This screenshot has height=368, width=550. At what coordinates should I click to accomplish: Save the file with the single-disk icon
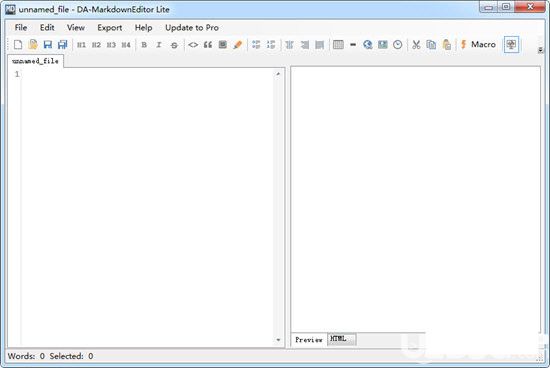click(x=48, y=45)
